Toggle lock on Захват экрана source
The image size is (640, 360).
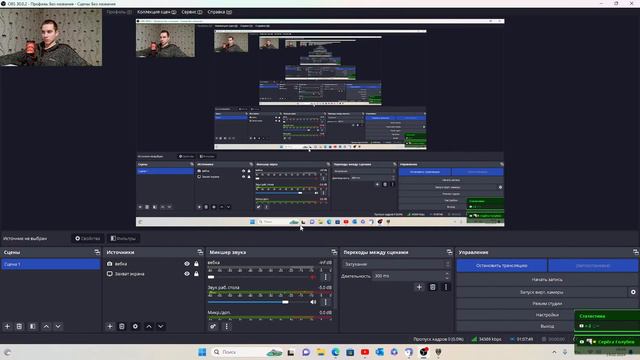pos(196,274)
